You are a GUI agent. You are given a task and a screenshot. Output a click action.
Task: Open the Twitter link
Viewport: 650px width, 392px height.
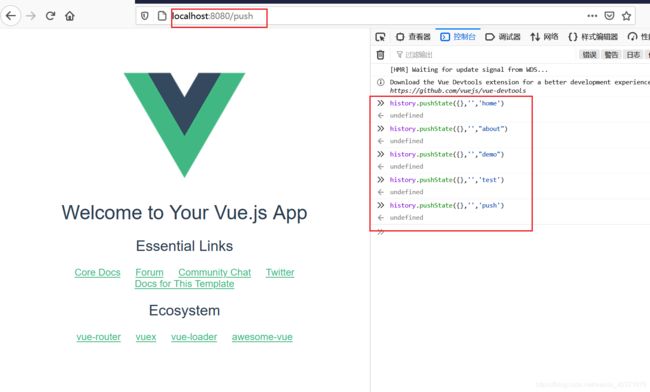click(x=280, y=272)
